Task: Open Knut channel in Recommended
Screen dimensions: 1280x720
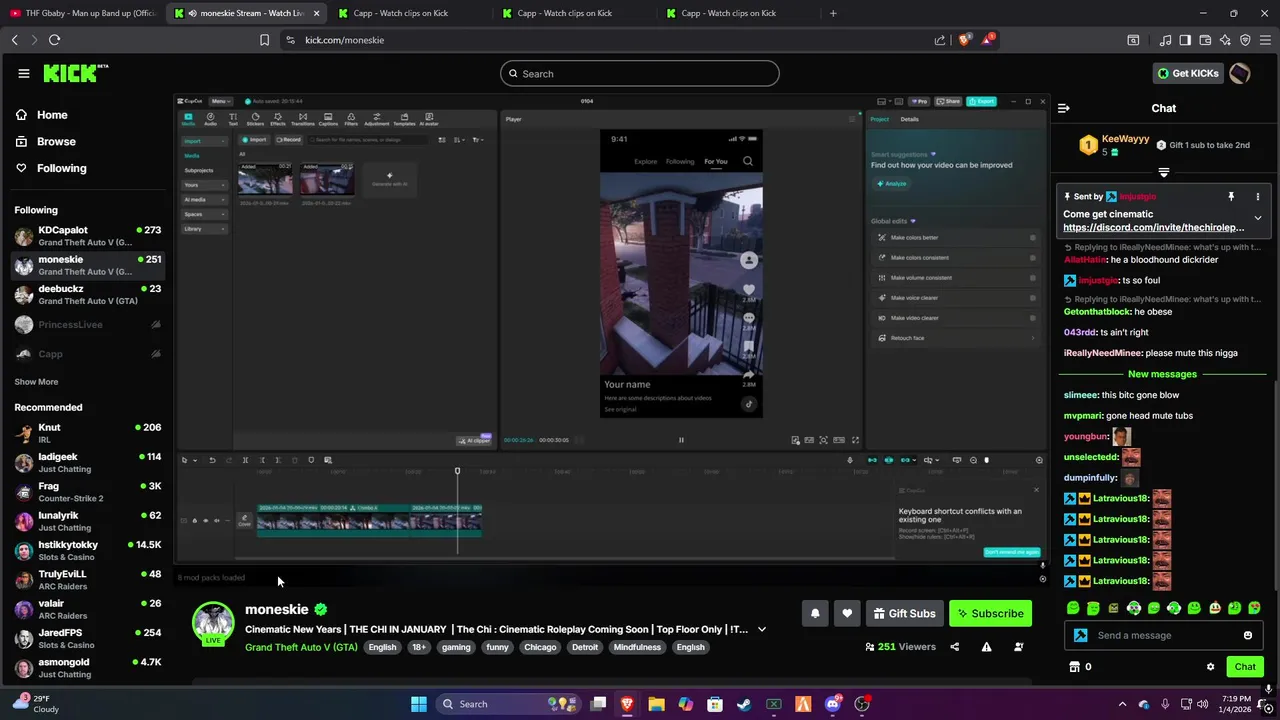Action: click(87, 433)
